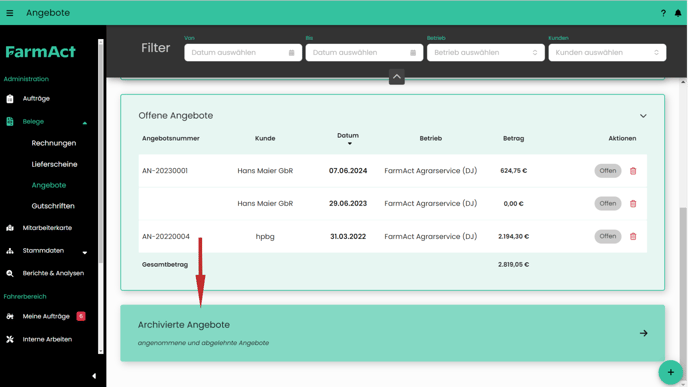Image resolution: width=688 pixels, height=387 pixels.
Task: Open Mitarbeiterkarte in the sidebar
Action: (x=47, y=228)
